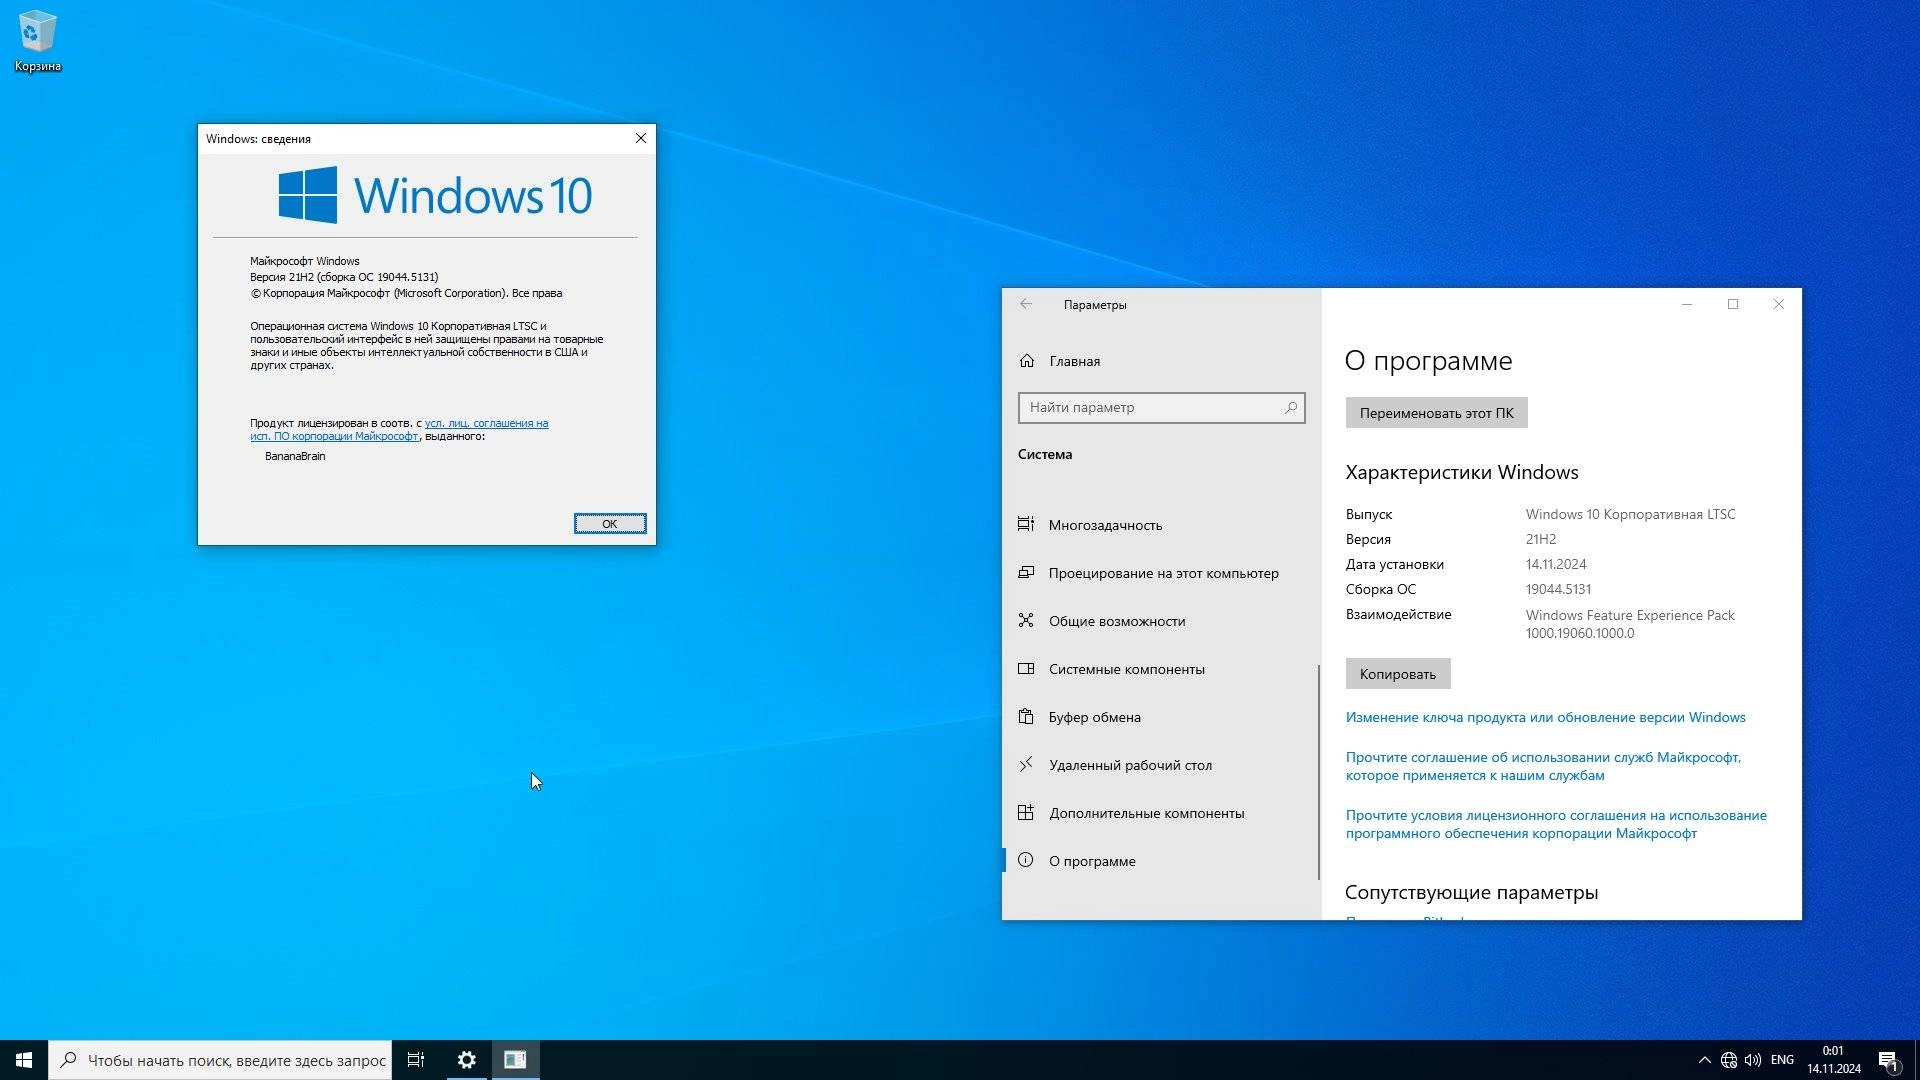The height and width of the screenshot is (1080, 1920).
Task: Click the 19044.5131 build number value
Action: coord(1558,589)
